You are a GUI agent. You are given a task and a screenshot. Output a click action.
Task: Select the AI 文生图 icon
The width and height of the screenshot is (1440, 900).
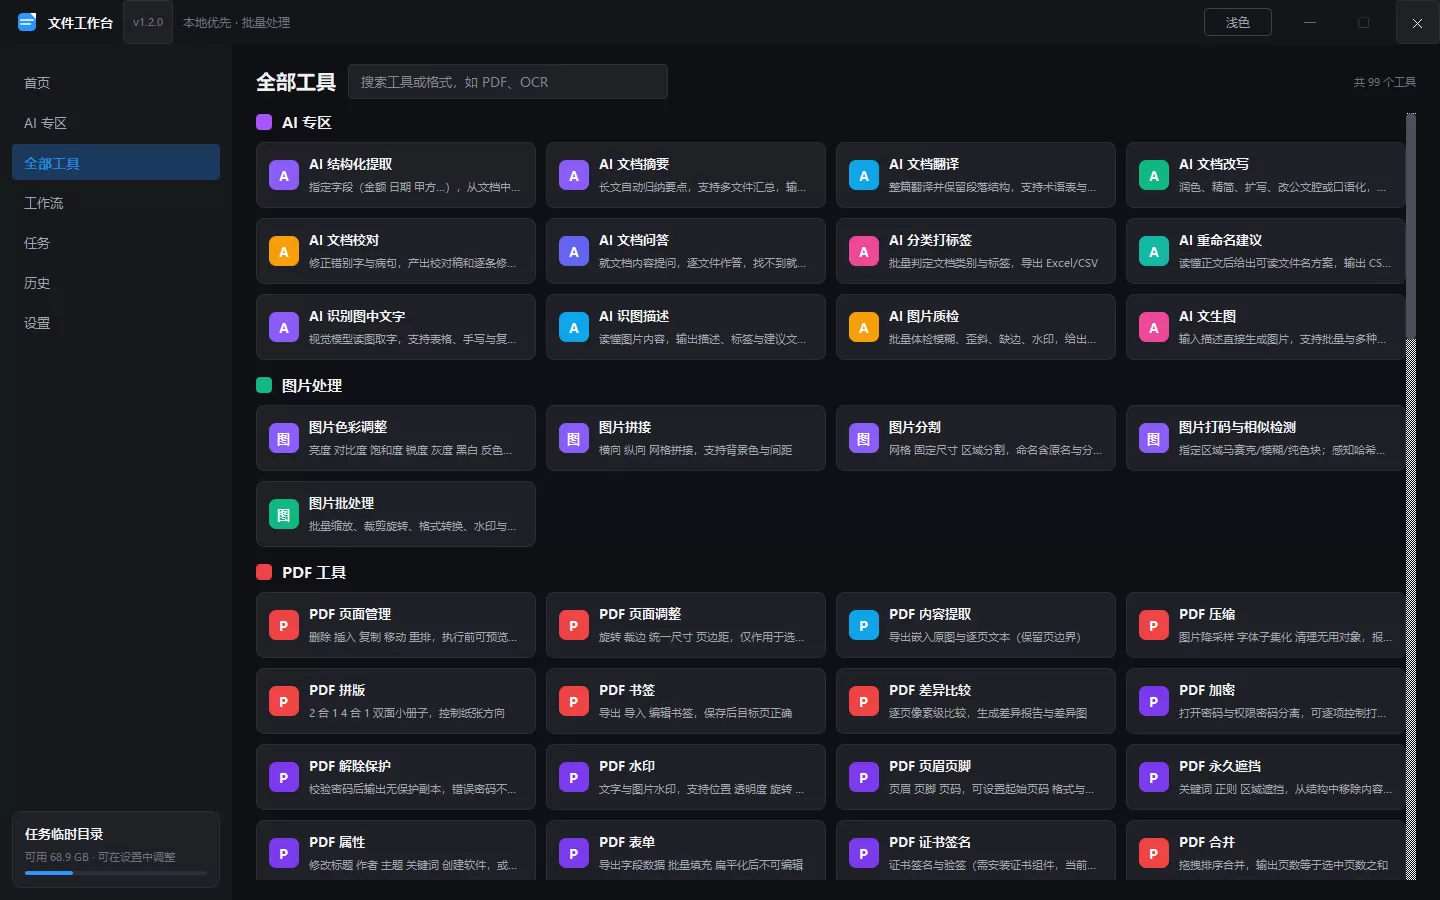click(x=1154, y=328)
